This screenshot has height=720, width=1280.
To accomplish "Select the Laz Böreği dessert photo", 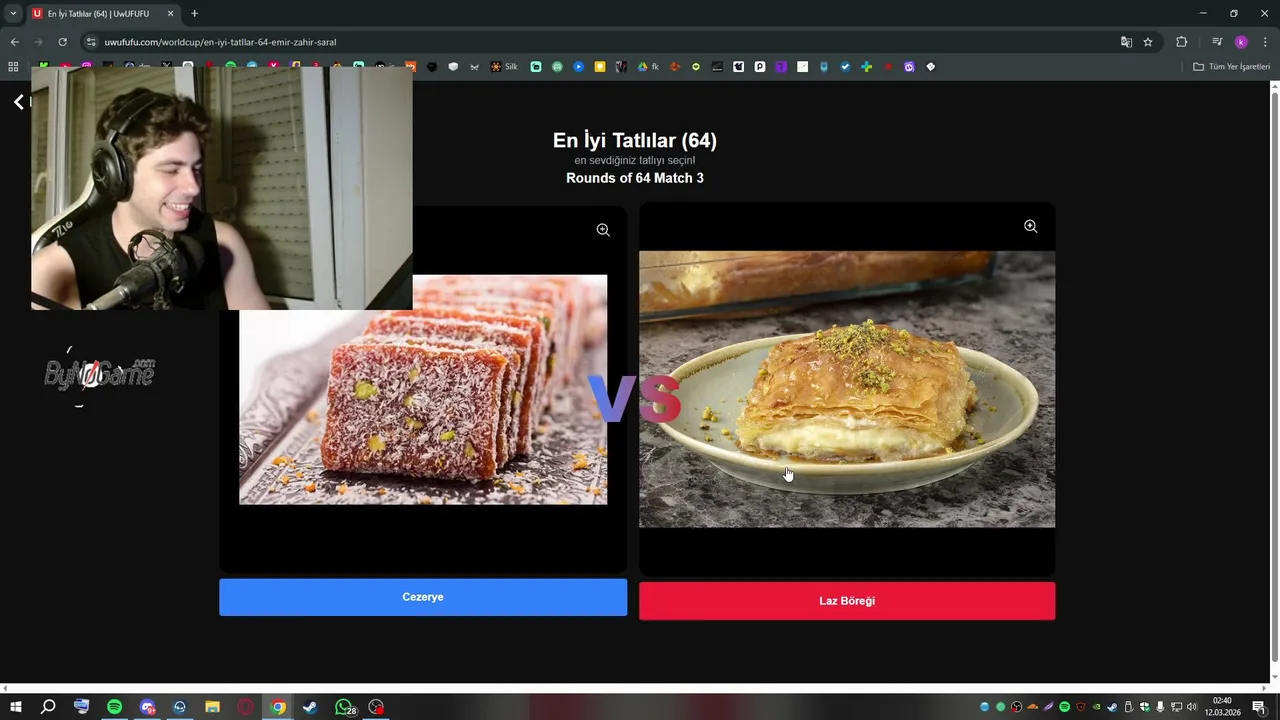I will [847, 389].
